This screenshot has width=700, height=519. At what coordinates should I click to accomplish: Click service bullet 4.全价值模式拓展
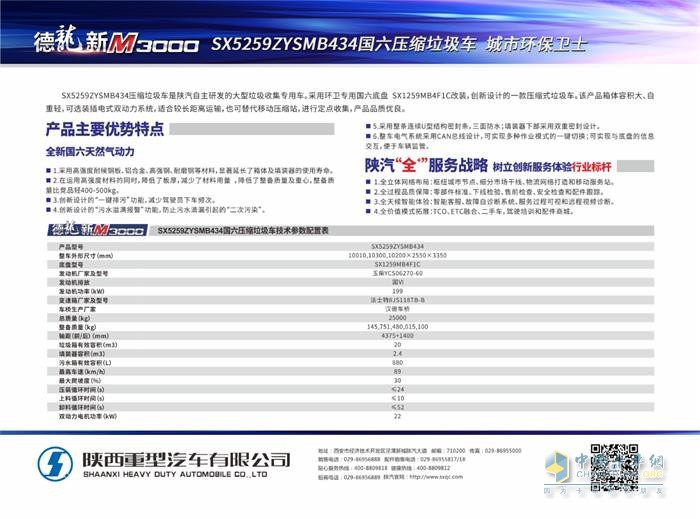pyautogui.click(x=469, y=212)
